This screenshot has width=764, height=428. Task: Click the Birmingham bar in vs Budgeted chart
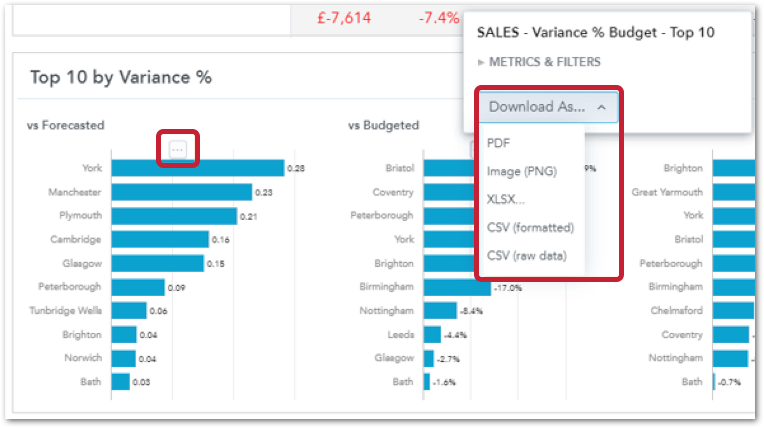pyautogui.click(x=457, y=287)
